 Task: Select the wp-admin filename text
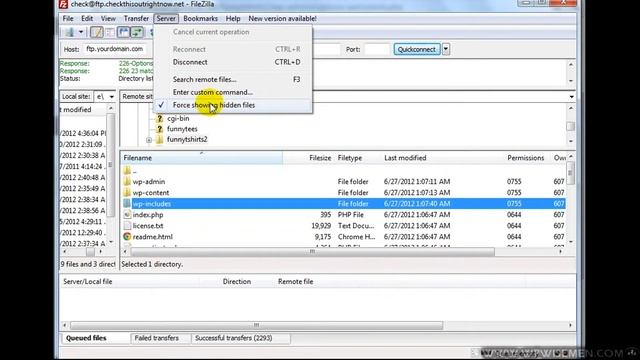point(149,182)
